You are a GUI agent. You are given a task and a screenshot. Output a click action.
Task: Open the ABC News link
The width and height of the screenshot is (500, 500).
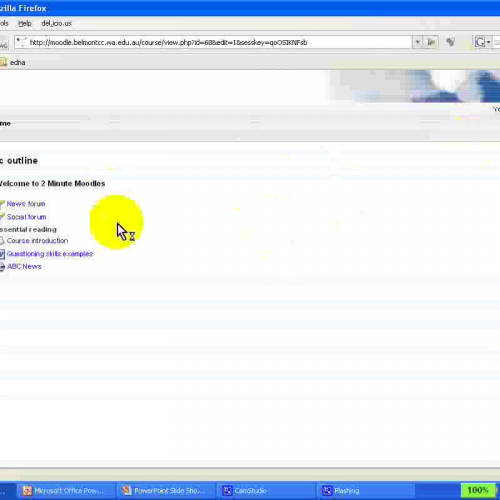(24, 266)
